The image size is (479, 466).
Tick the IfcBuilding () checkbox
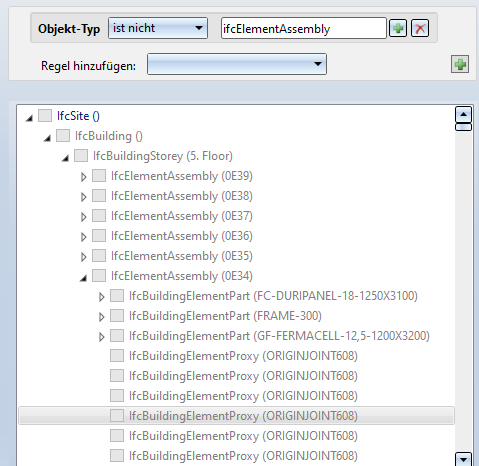[63, 136]
